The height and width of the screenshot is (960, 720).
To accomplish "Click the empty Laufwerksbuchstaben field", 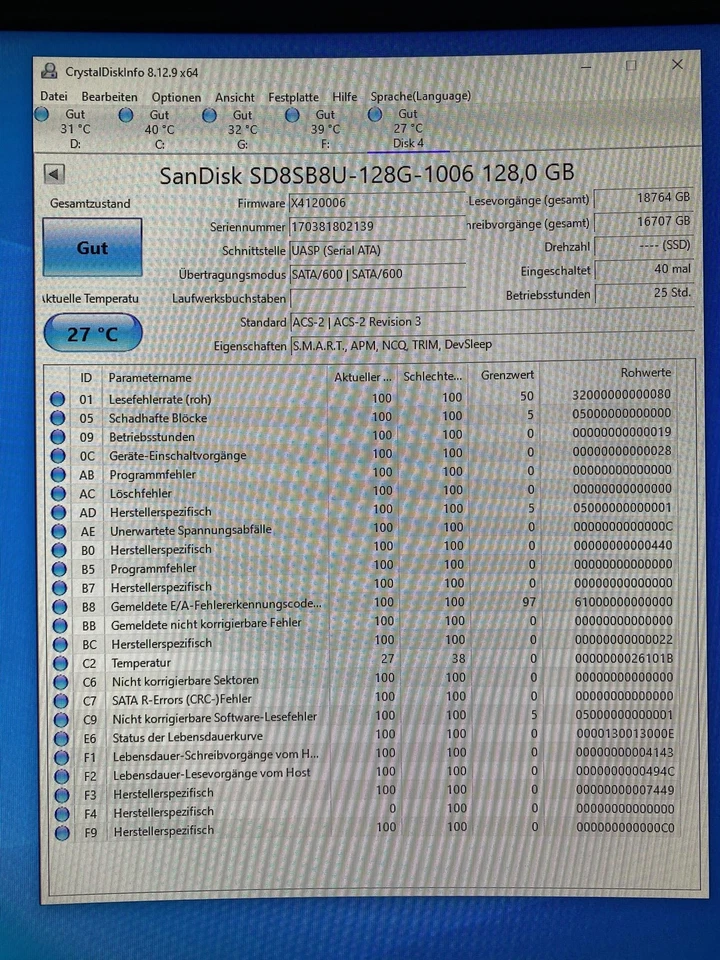I will (377, 298).
